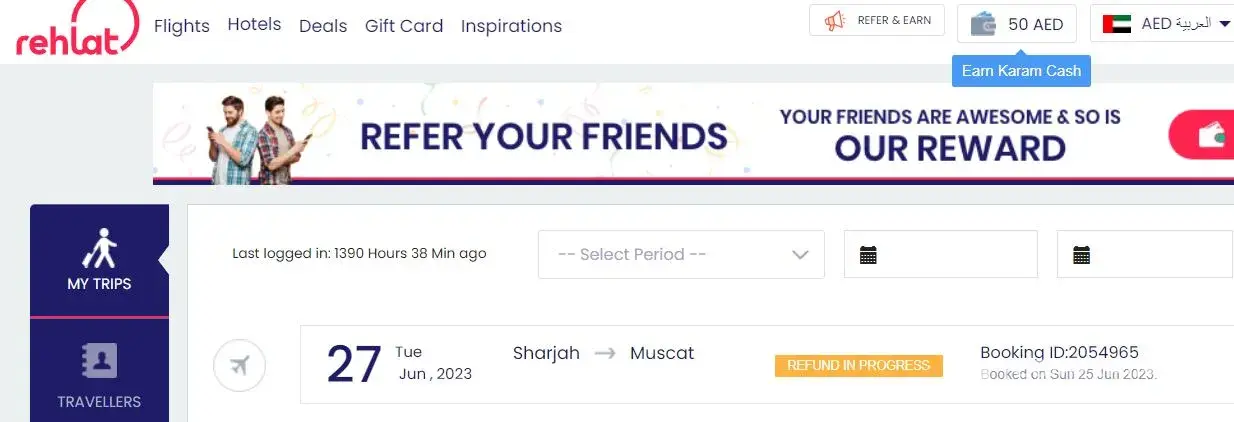
Task: Click the Earn Karam Cash tooltip
Action: click(x=1020, y=71)
